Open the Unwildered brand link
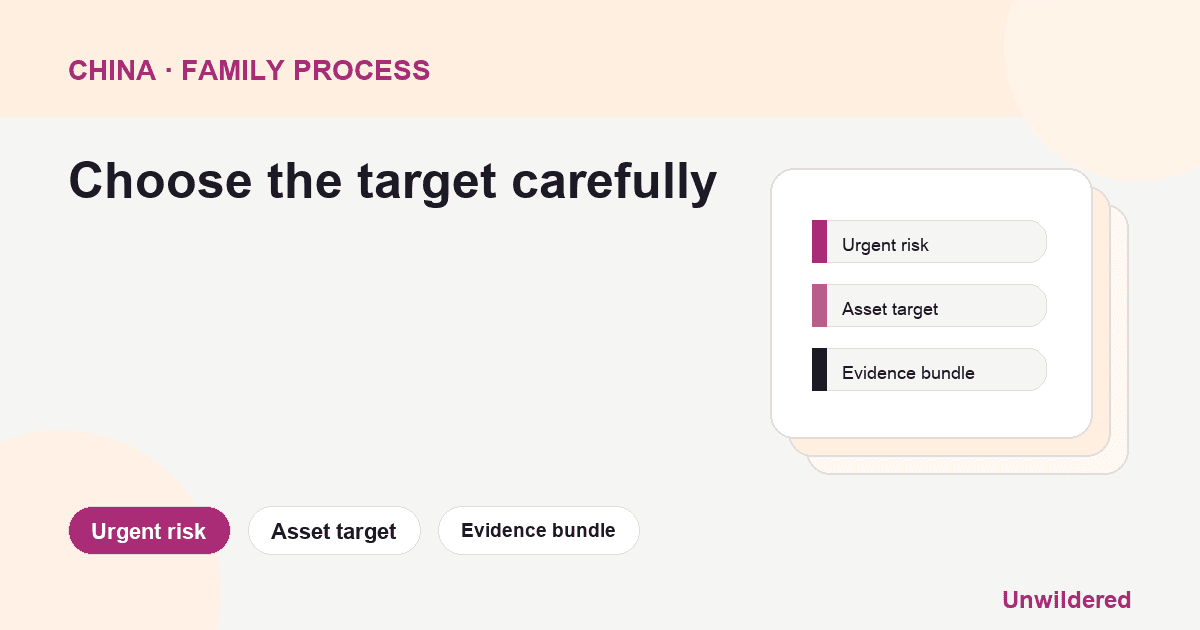The height and width of the screenshot is (630, 1200). point(1066,600)
